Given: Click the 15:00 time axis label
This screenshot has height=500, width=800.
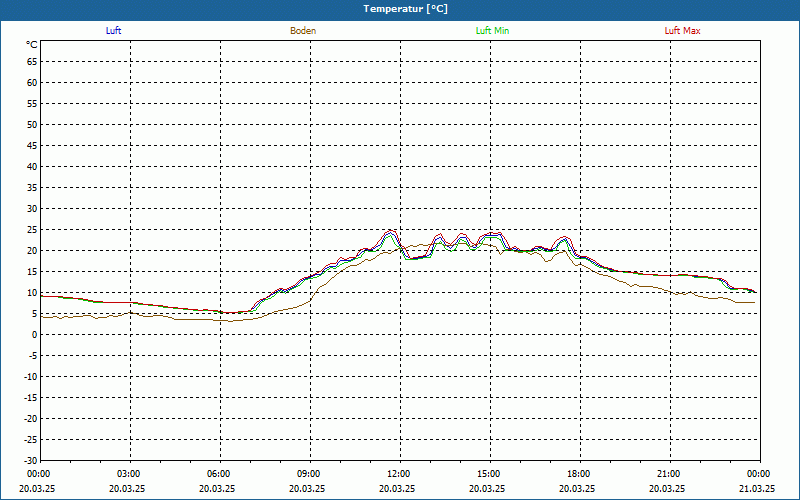Looking at the screenshot, I should point(490,474).
